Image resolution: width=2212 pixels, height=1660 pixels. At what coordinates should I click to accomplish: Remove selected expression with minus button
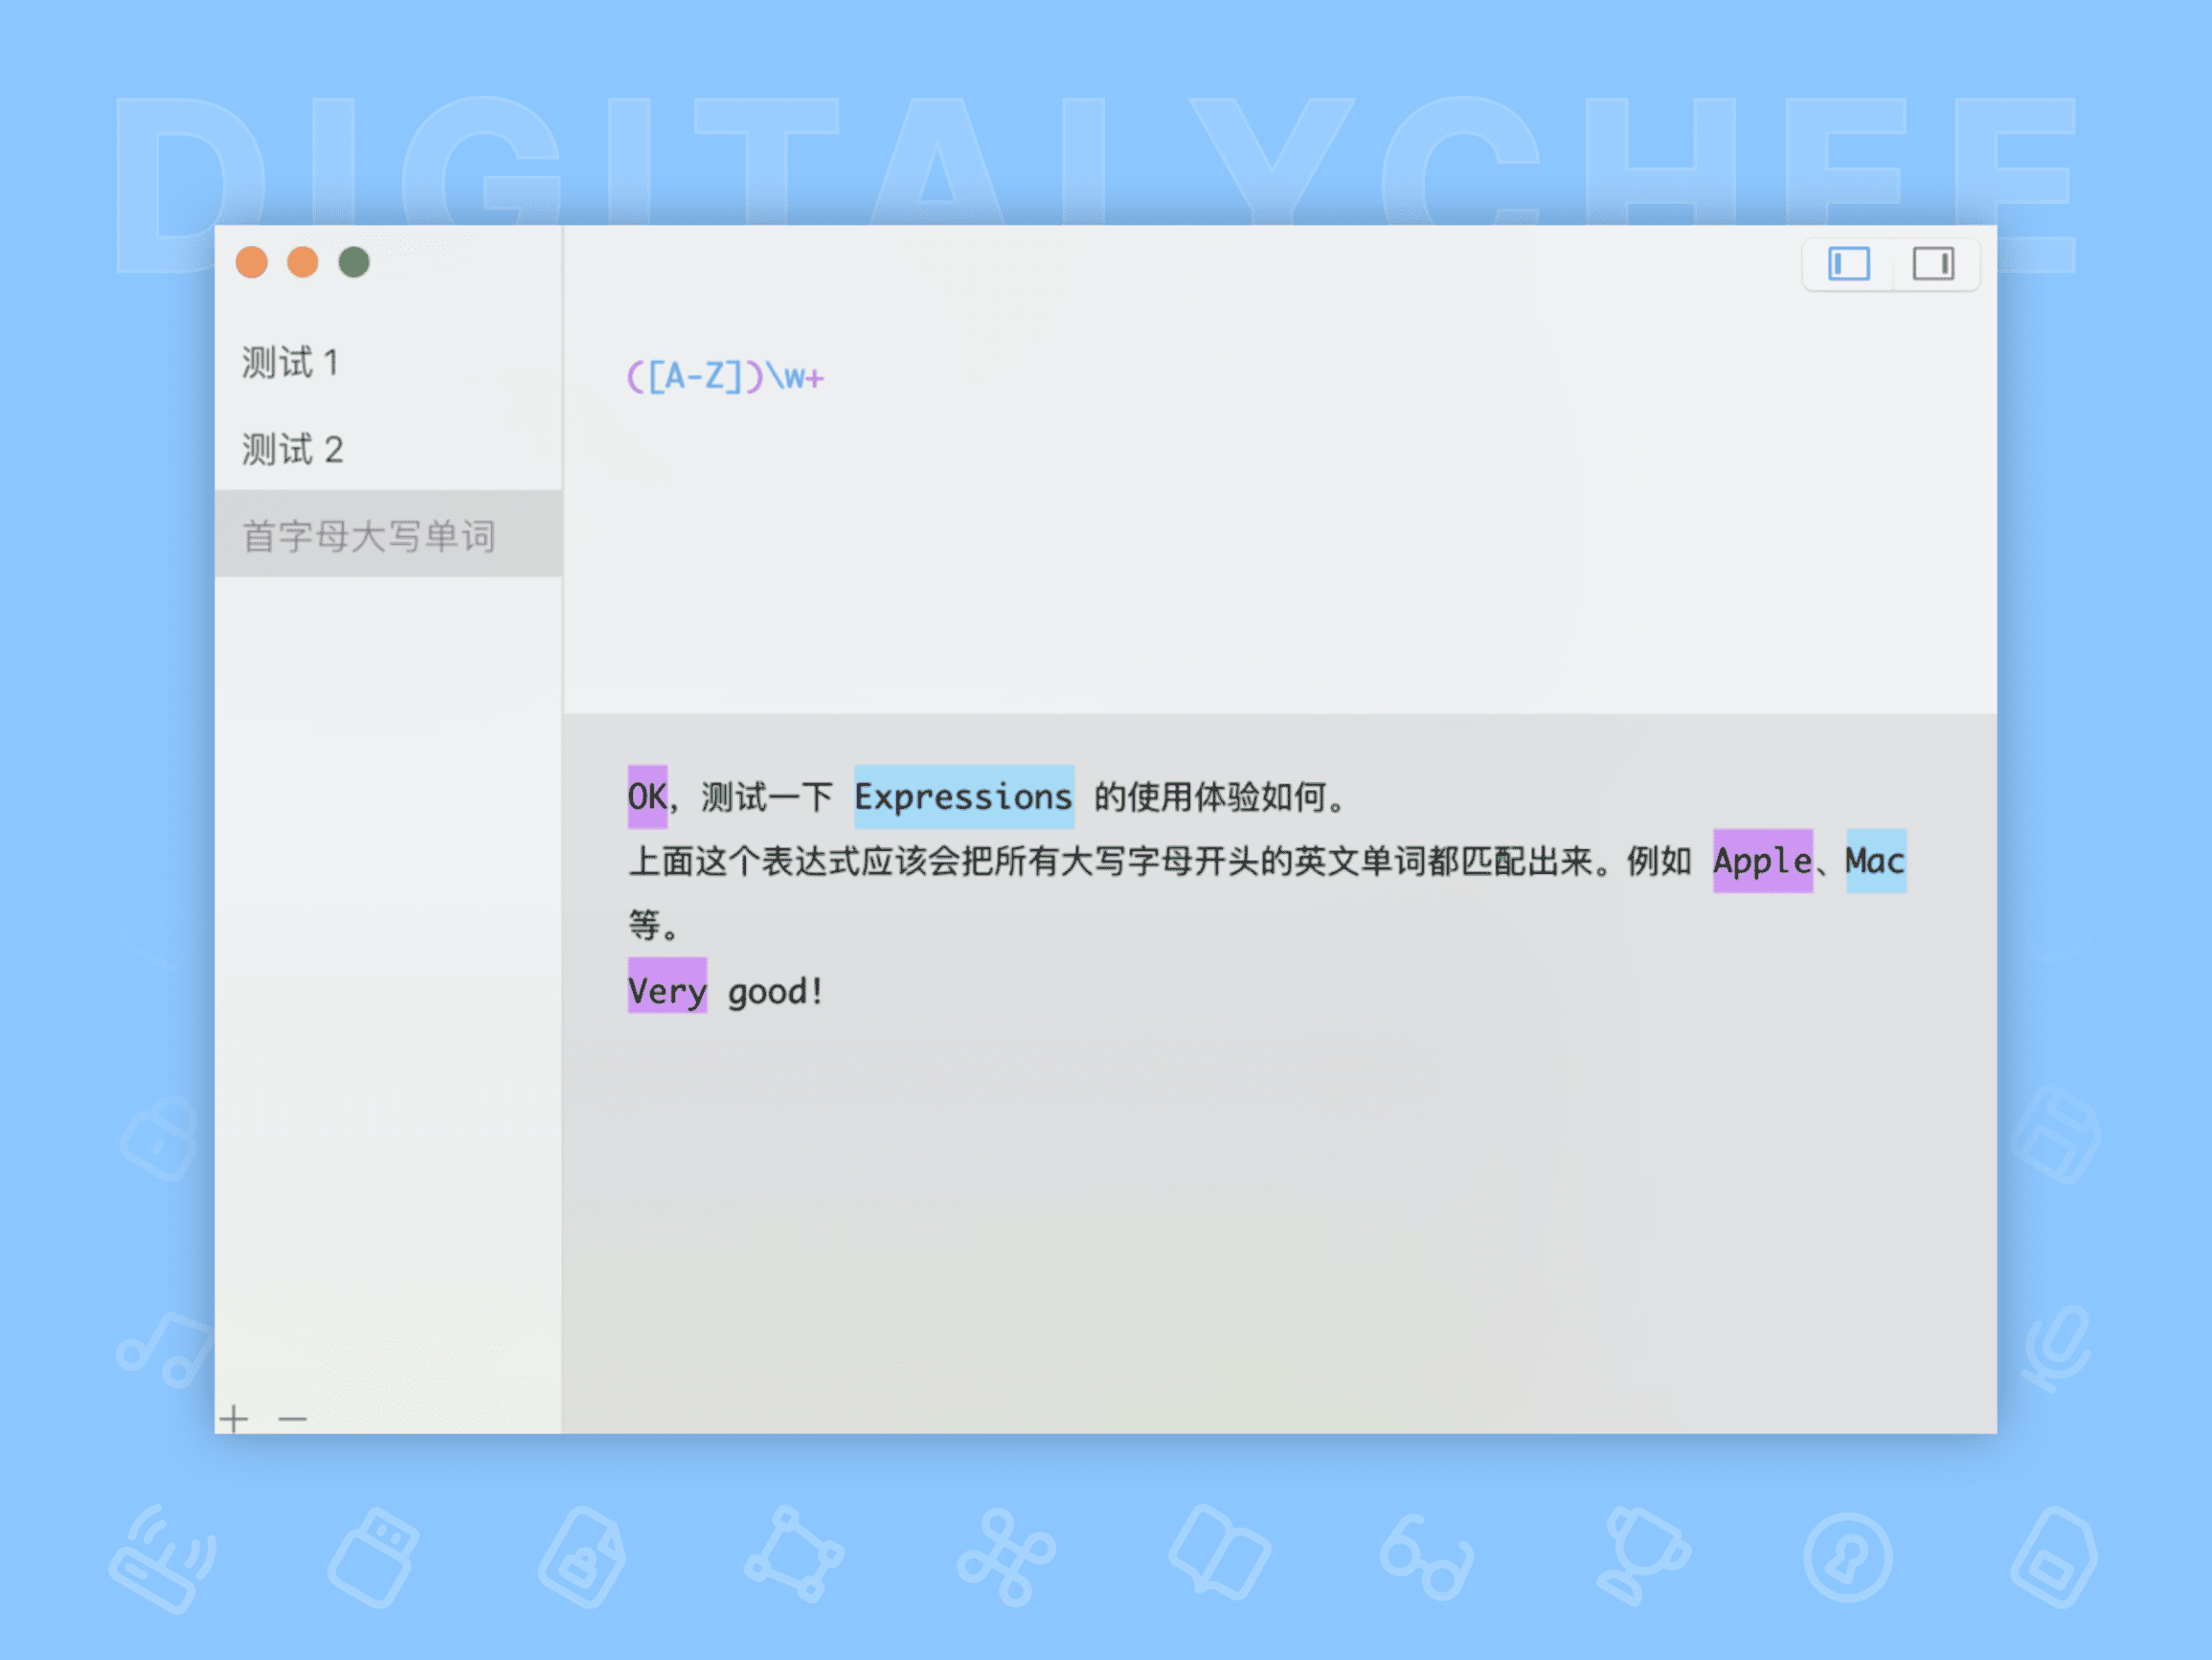point(292,1418)
